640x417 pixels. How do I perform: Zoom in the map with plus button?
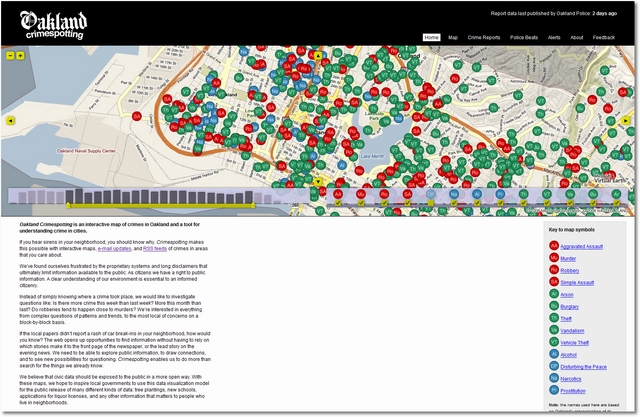tap(20, 56)
